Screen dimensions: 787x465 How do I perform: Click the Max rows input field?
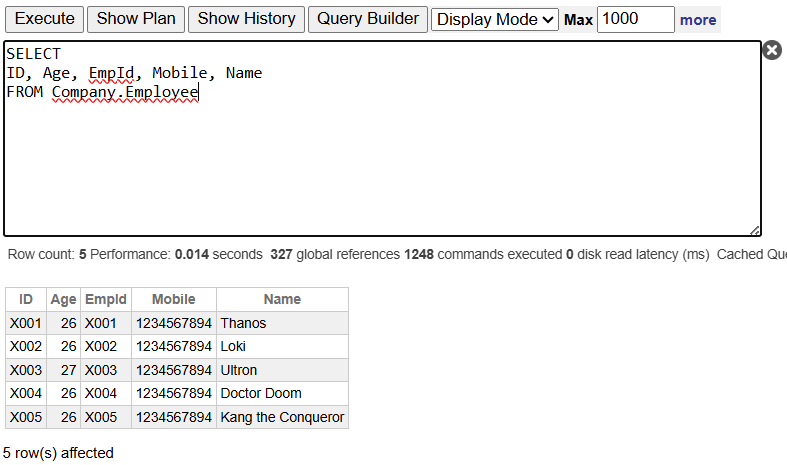(x=635, y=19)
